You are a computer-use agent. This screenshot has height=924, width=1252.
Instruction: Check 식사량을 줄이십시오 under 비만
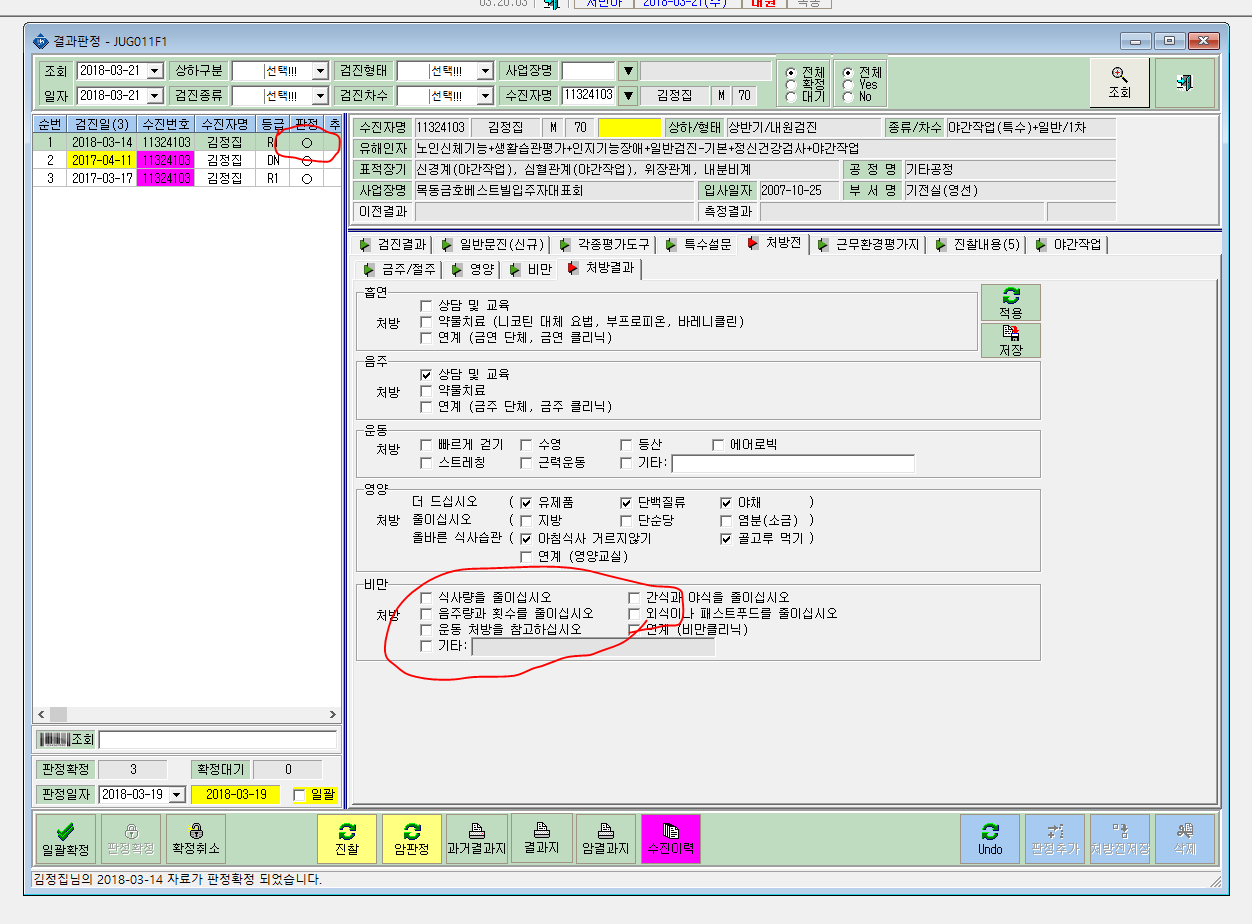click(x=427, y=597)
